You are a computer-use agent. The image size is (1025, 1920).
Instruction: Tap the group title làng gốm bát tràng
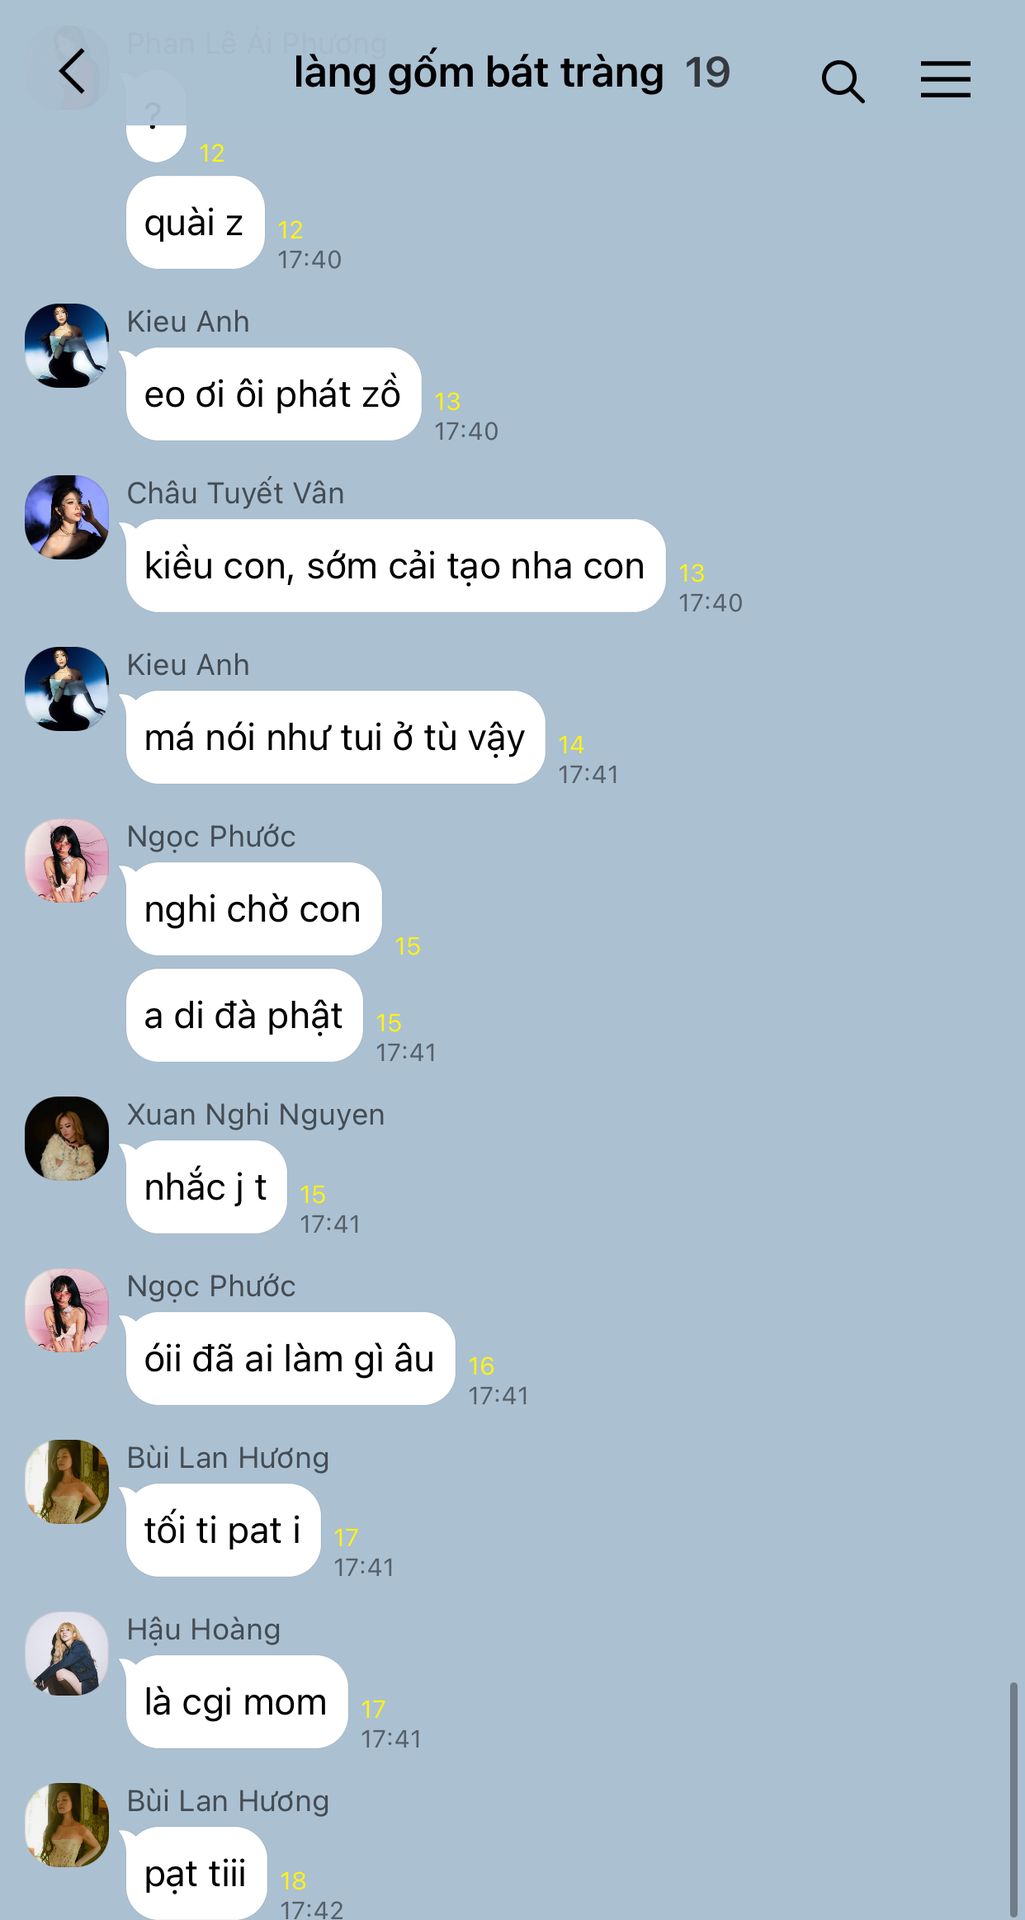pos(478,73)
